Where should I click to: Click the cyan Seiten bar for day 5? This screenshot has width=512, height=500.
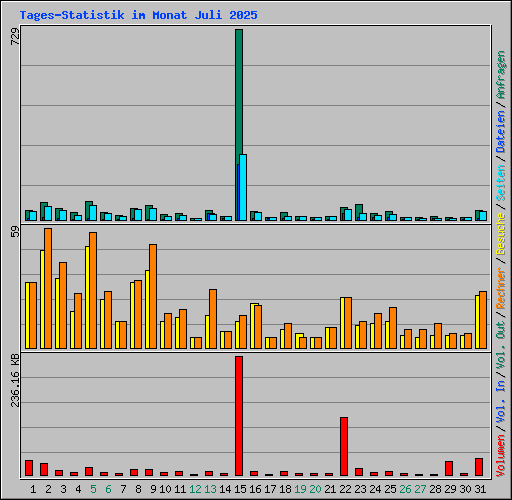tap(93, 213)
